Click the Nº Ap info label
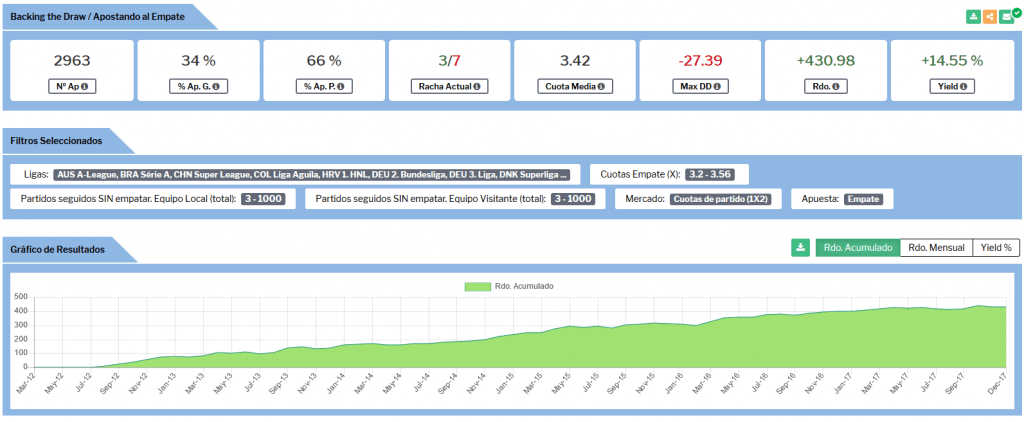 click(x=72, y=86)
